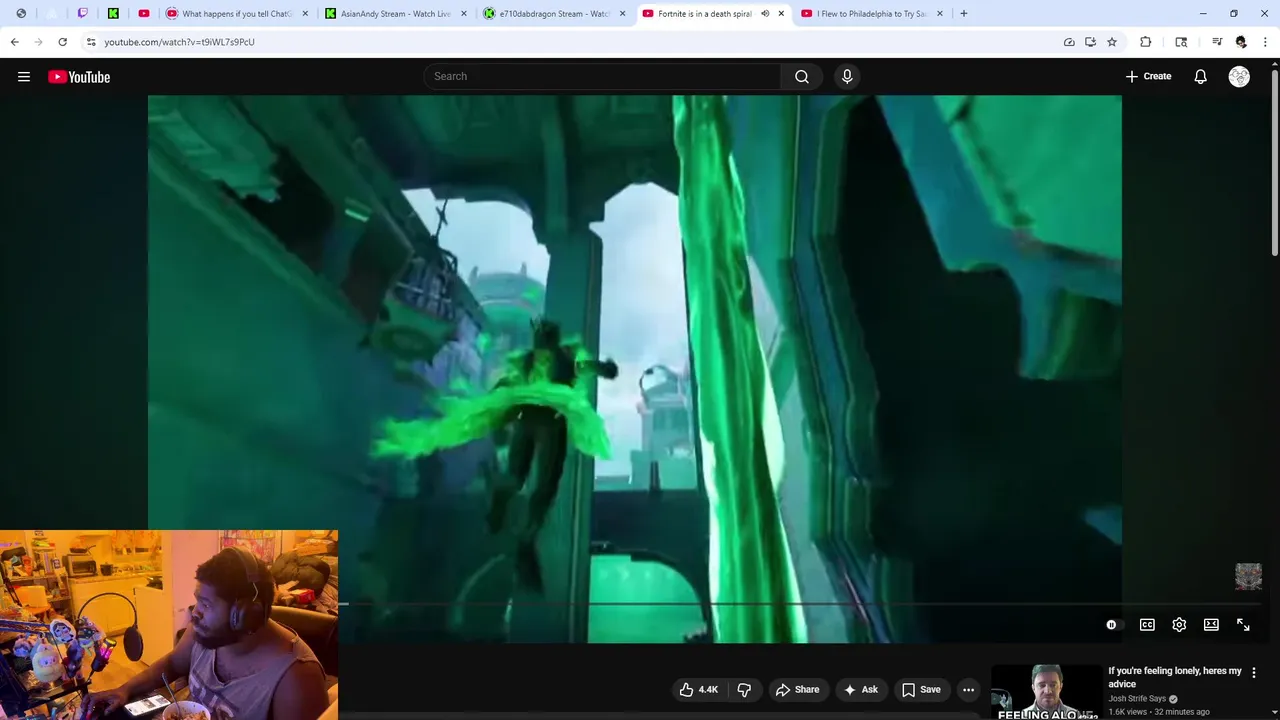Start voice search with the microphone
This screenshot has width=1280, height=720.
tap(847, 76)
